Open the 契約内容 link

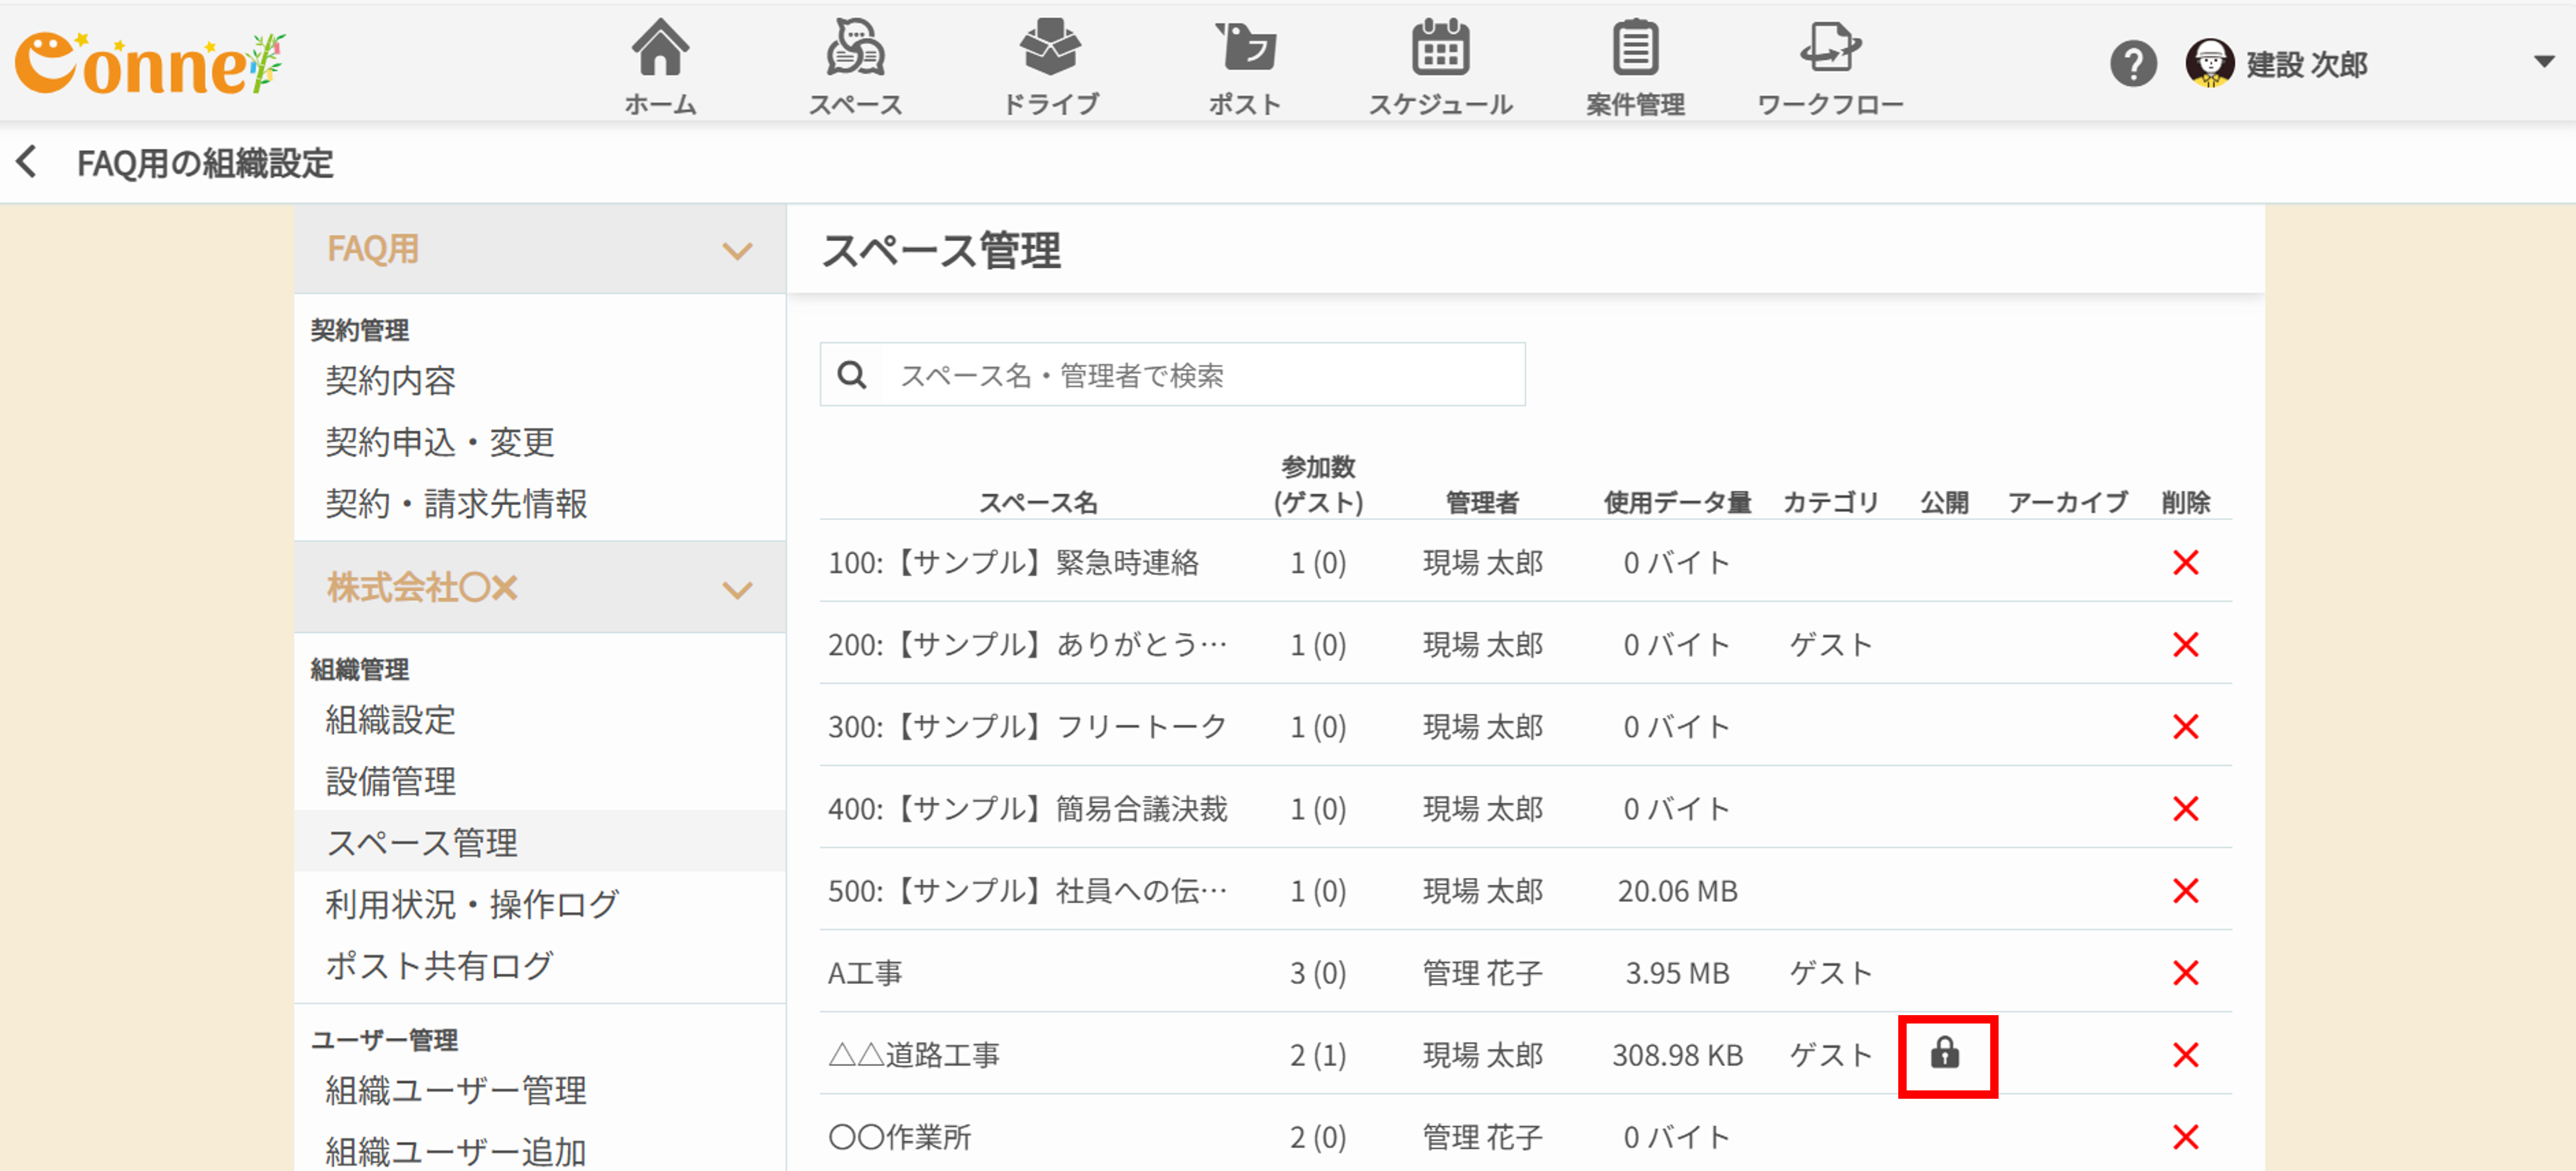tap(391, 381)
